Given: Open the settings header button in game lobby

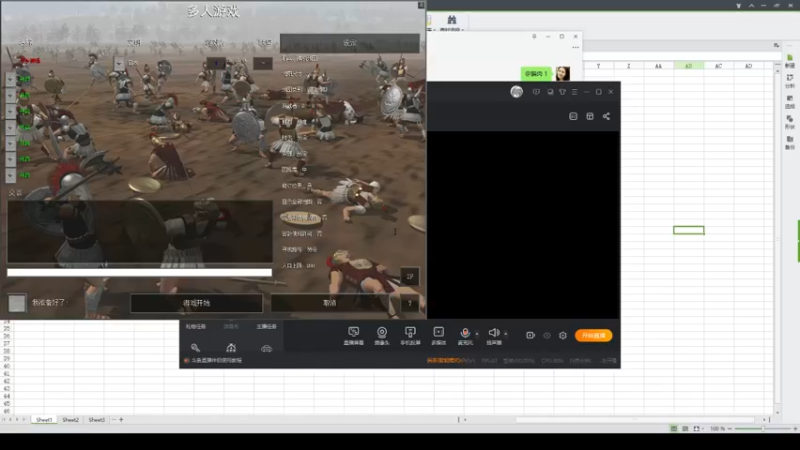Looking at the screenshot, I should coord(349,43).
